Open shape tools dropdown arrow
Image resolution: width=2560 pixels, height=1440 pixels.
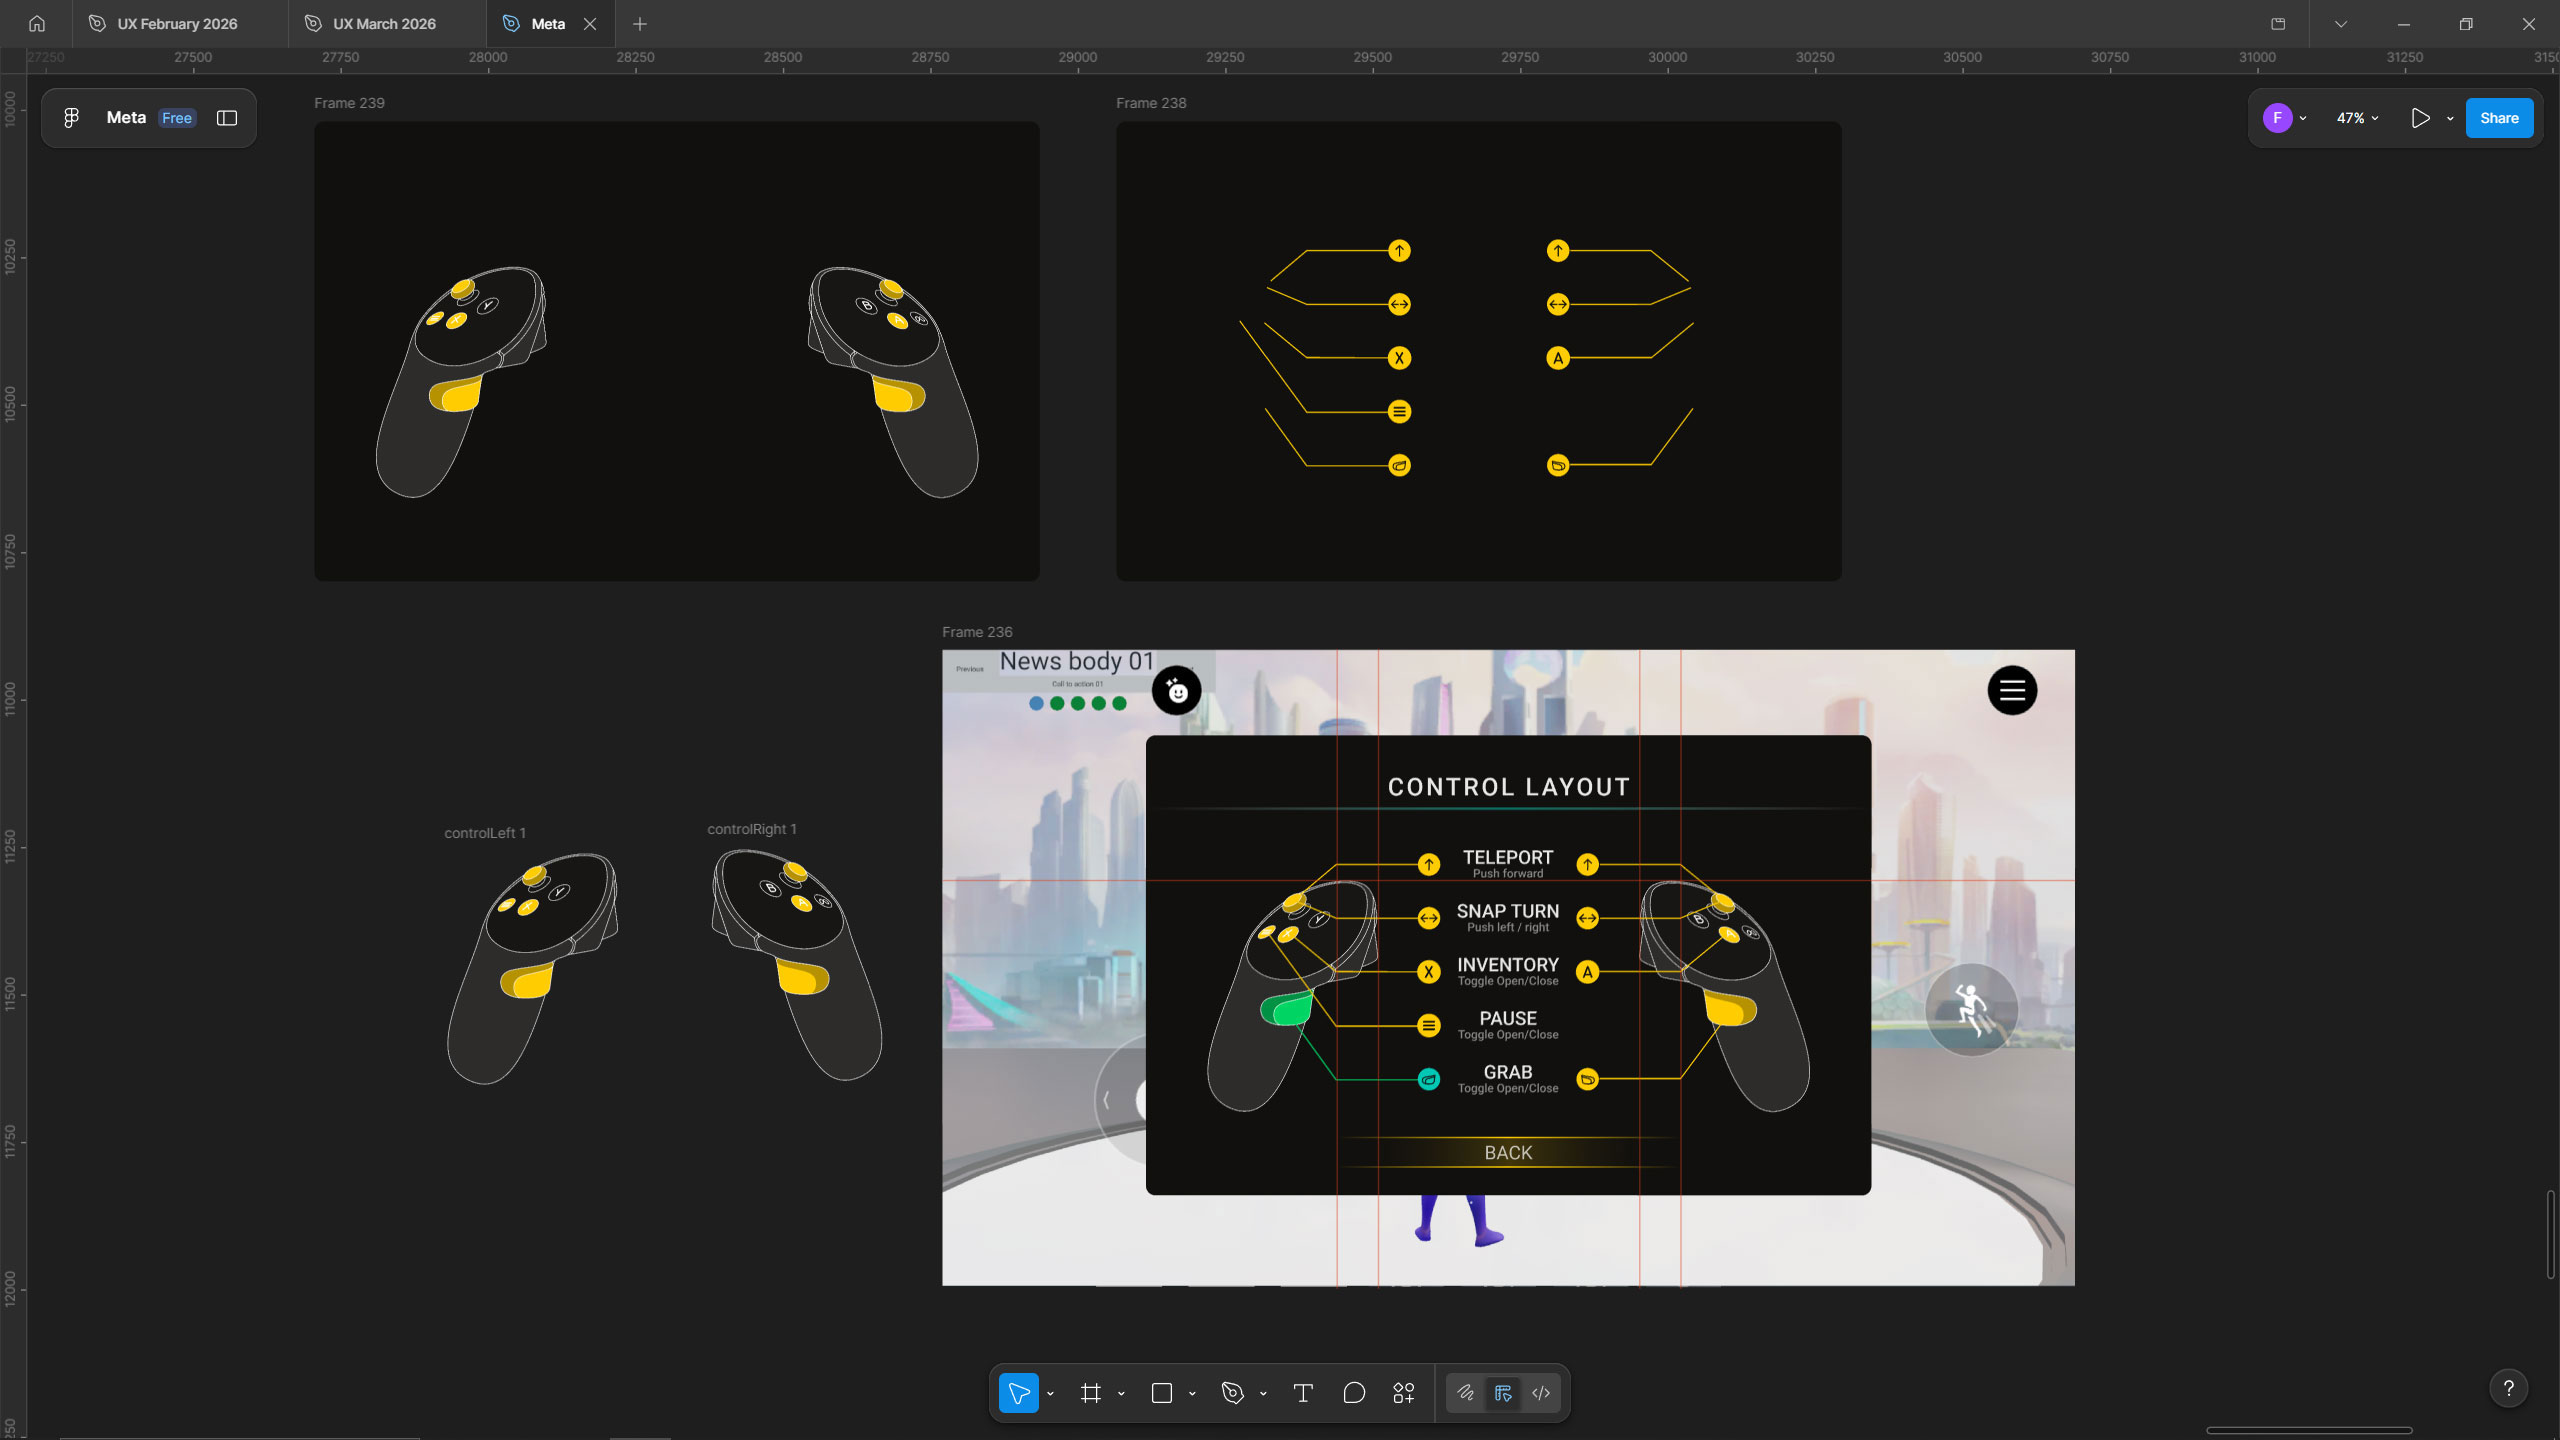1192,1394
